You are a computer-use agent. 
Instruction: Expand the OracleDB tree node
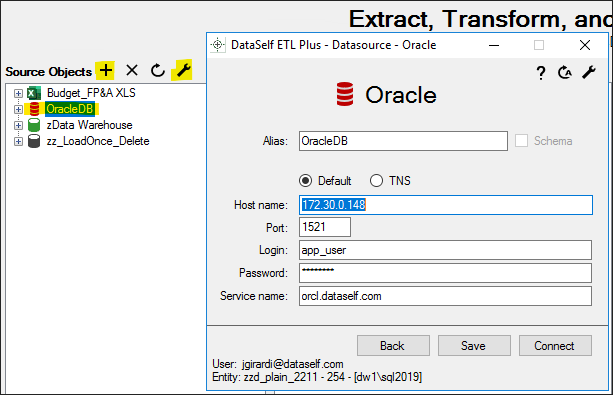[18, 109]
